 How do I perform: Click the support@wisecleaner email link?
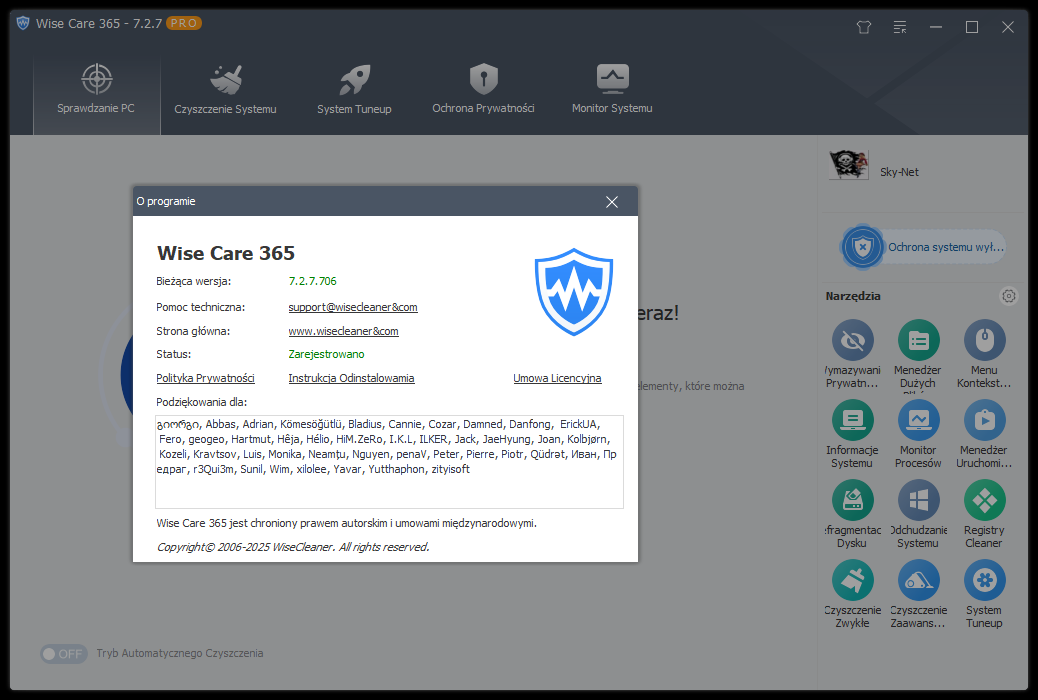click(x=353, y=307)
